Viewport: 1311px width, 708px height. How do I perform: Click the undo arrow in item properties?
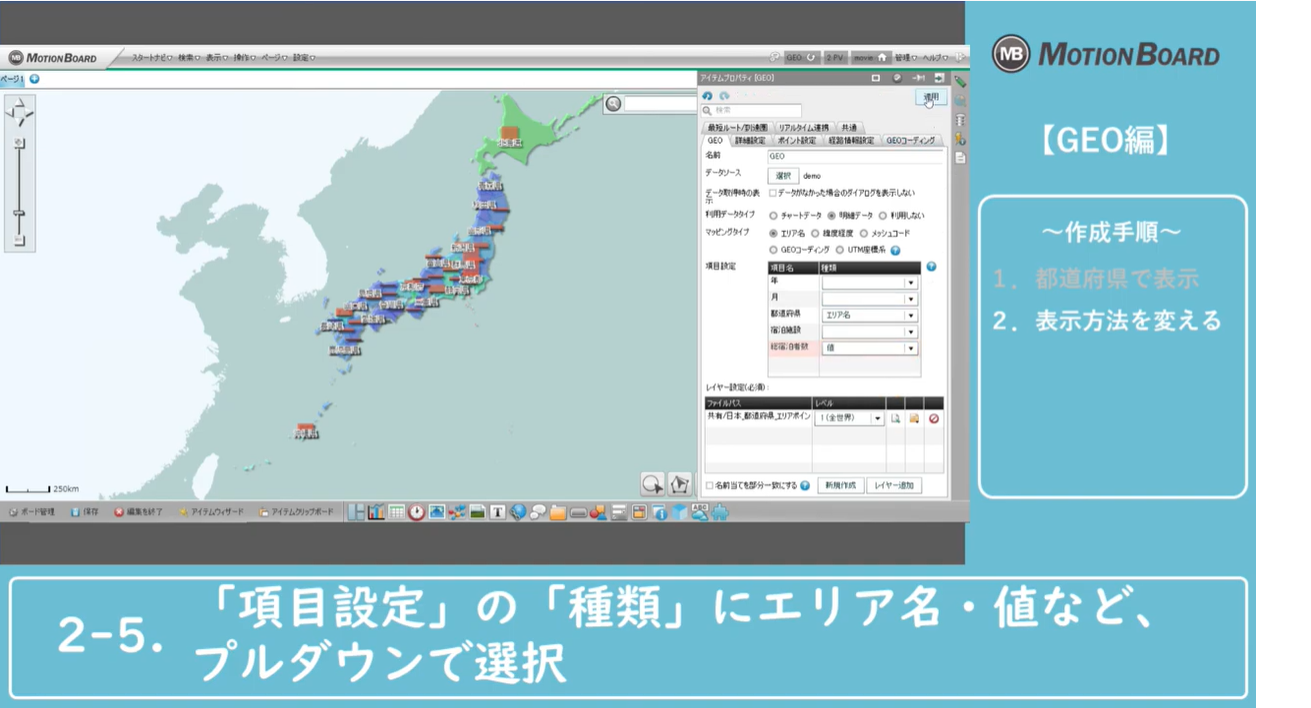coord(707,96)
